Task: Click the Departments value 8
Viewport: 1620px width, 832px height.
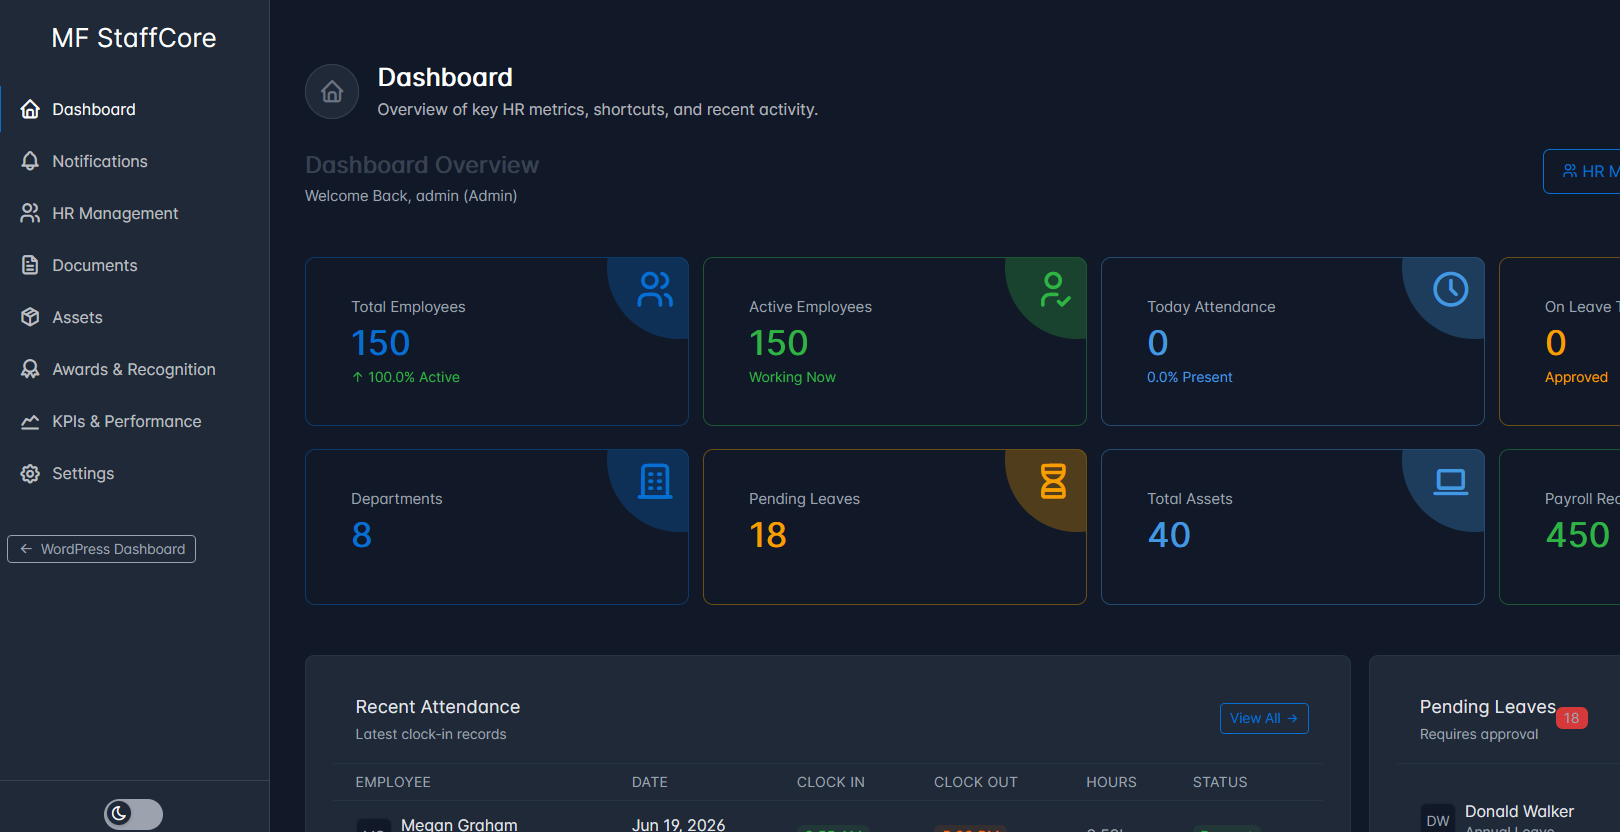Action: tap(362, 535)
